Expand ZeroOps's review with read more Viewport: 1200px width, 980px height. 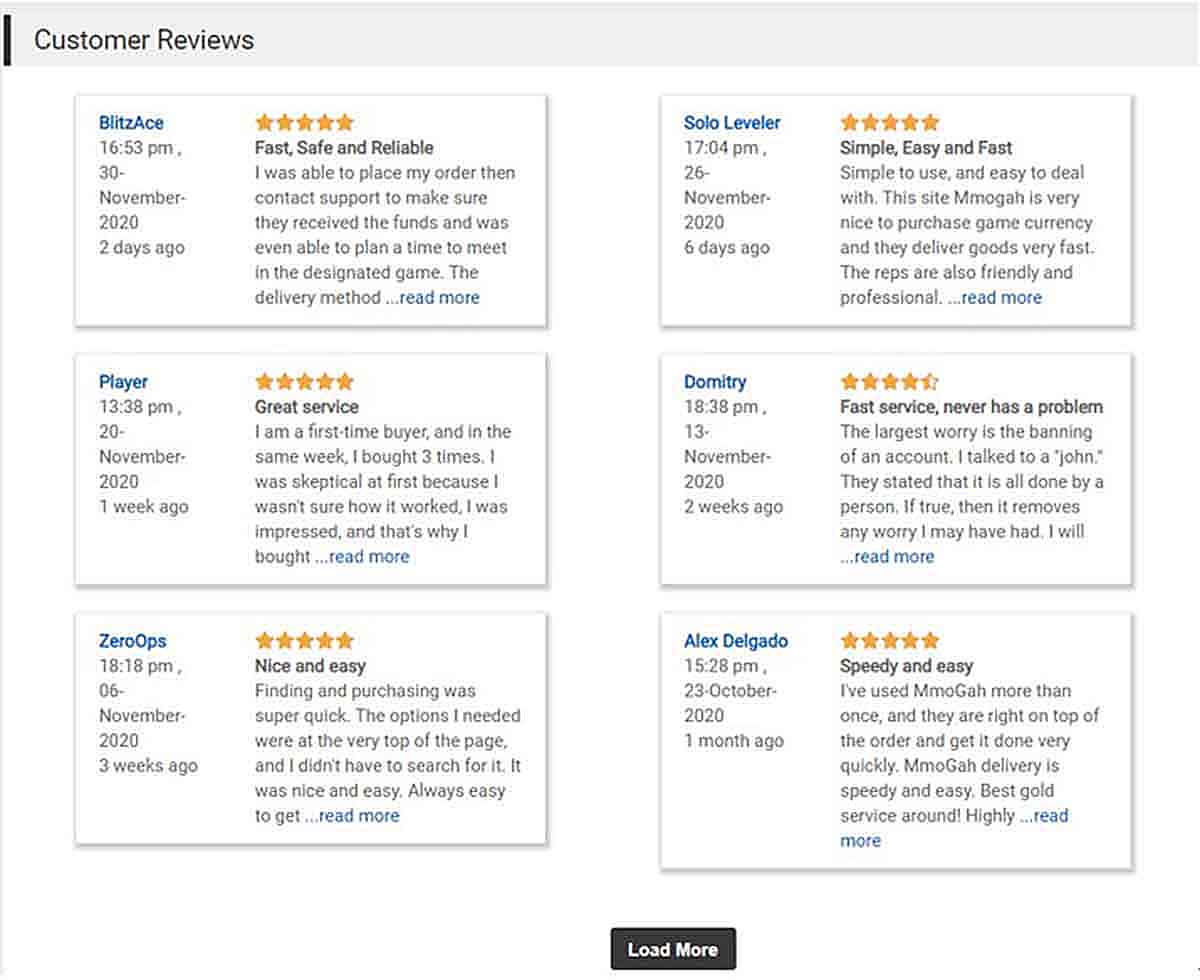(359, 816)
